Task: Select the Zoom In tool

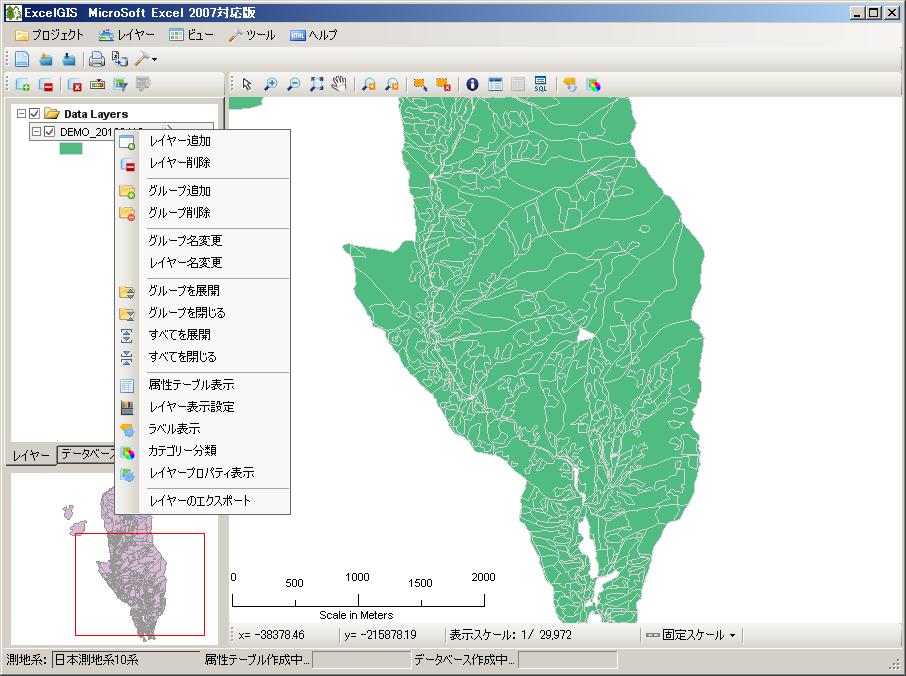Action: click(271, 84)
